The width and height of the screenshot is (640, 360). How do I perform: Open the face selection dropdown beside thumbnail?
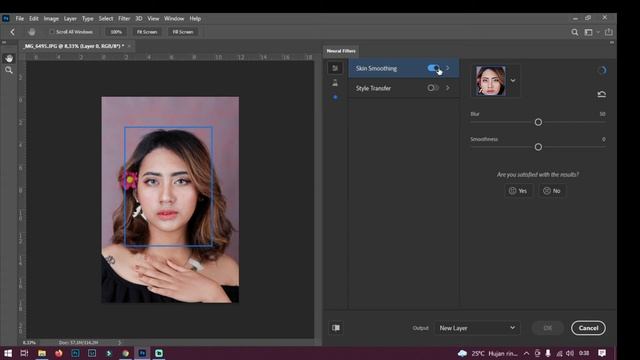(513, 80)
